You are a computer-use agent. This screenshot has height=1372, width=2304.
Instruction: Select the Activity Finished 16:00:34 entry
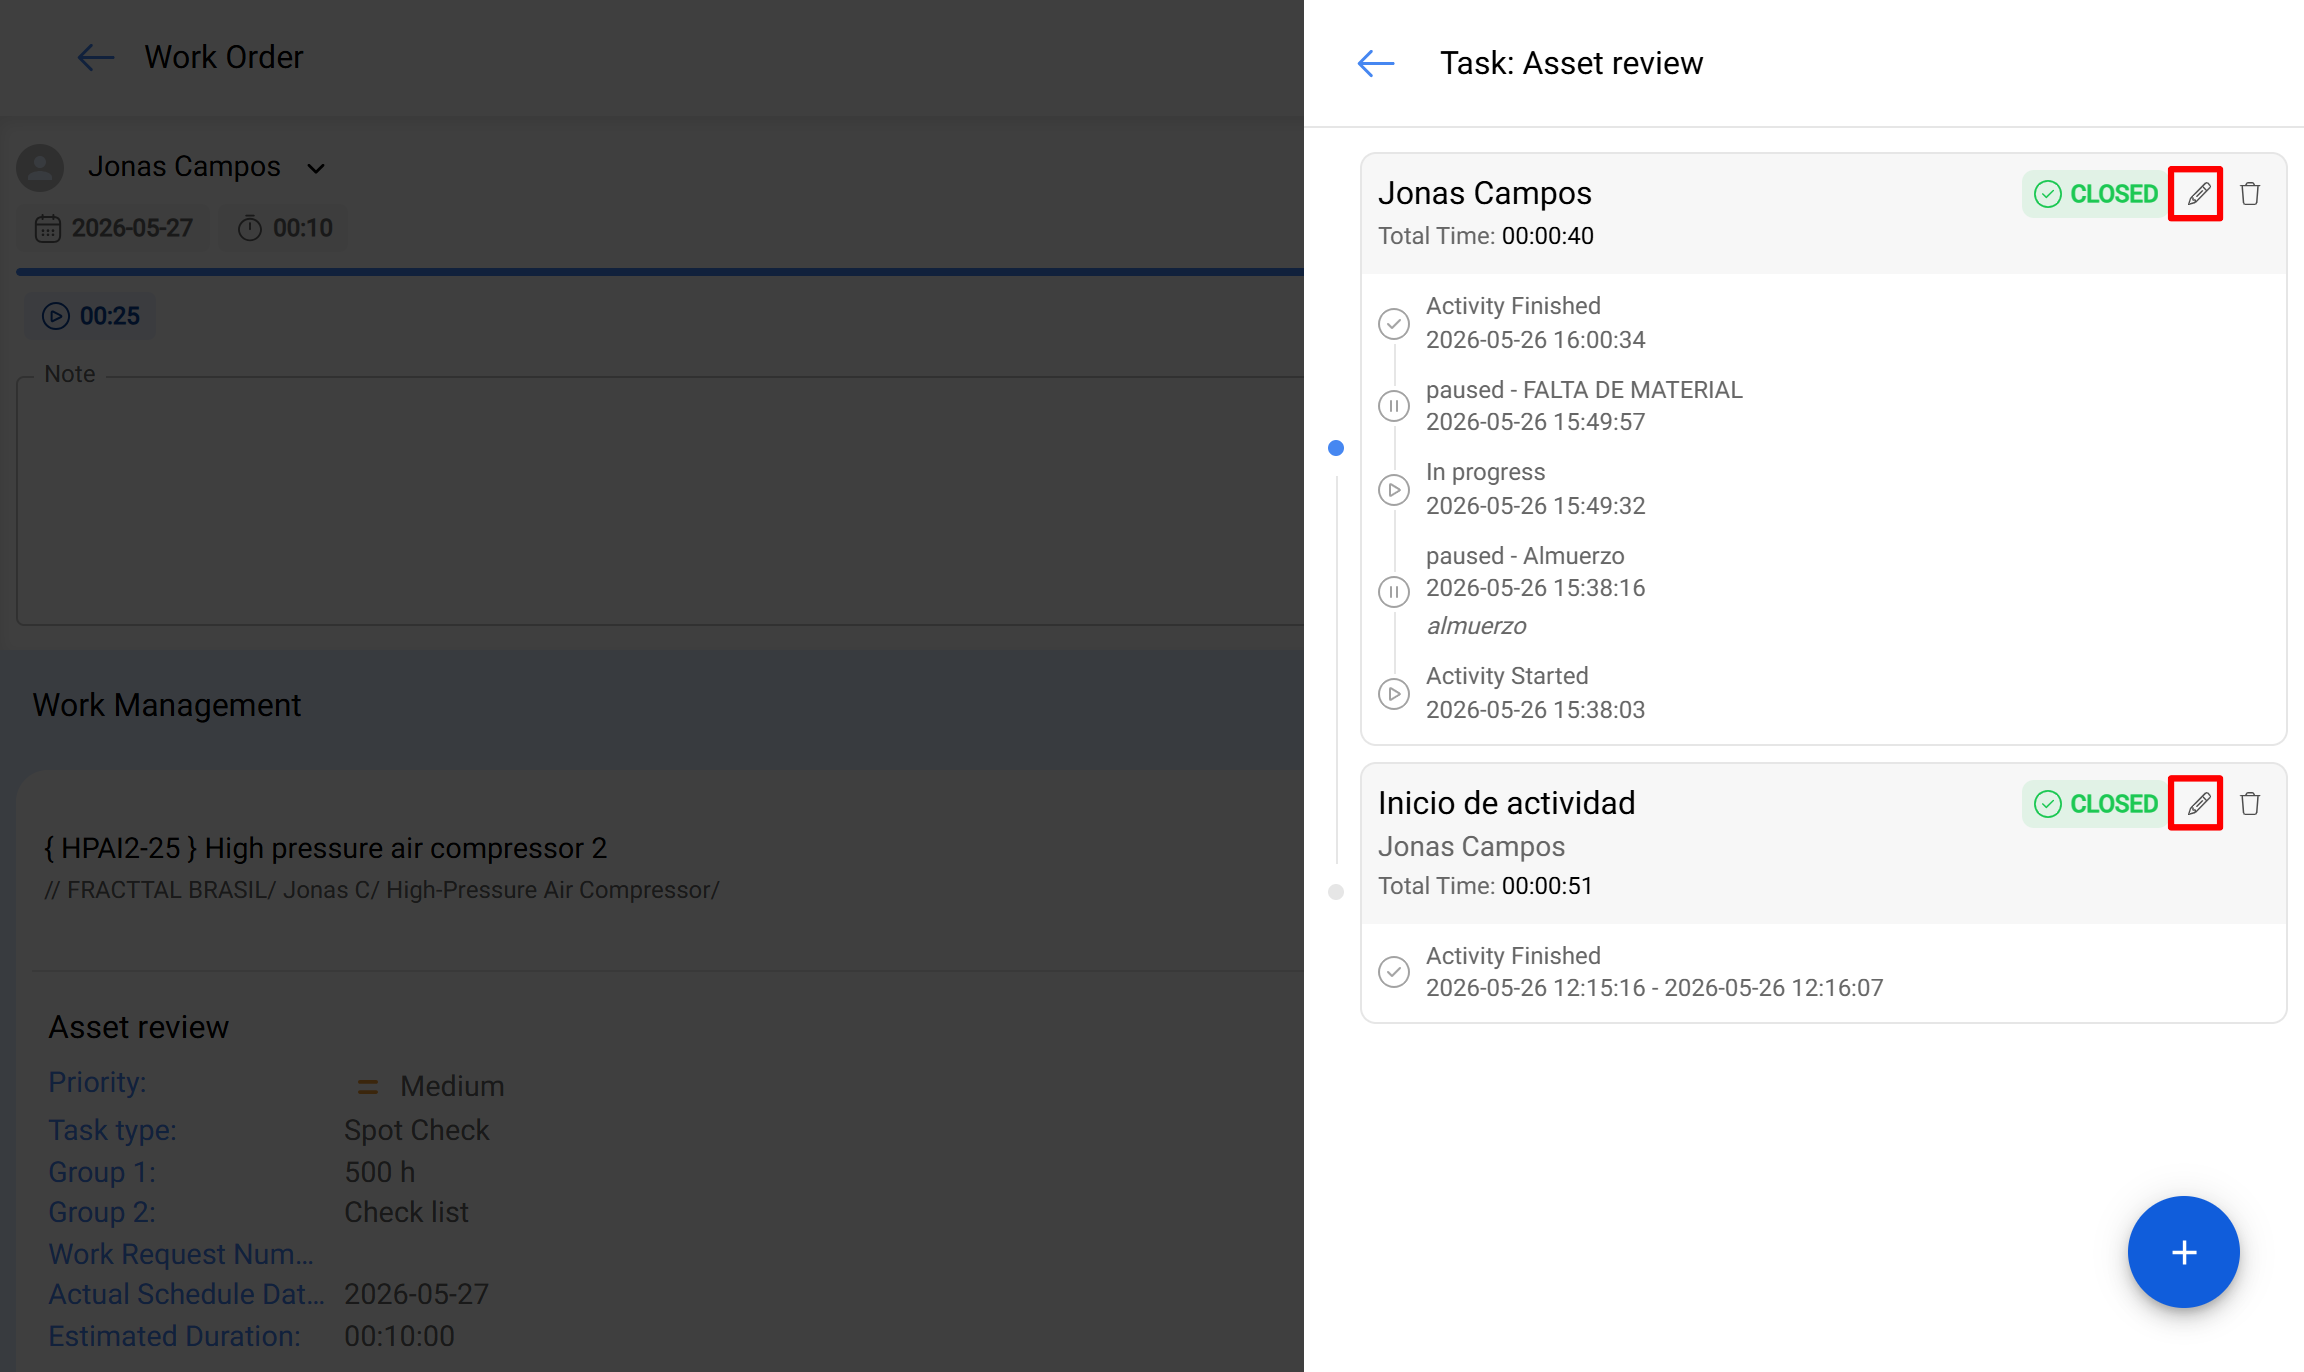(1536, 323)
